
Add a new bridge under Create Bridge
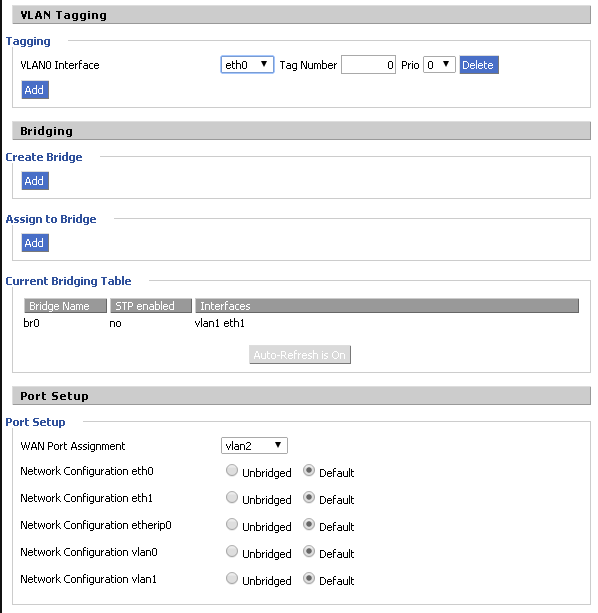[x=35, y=181]
